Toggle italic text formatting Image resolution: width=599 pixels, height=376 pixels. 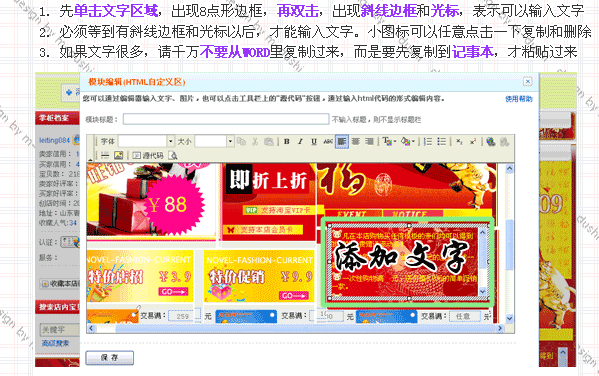[x=300, y=142]
